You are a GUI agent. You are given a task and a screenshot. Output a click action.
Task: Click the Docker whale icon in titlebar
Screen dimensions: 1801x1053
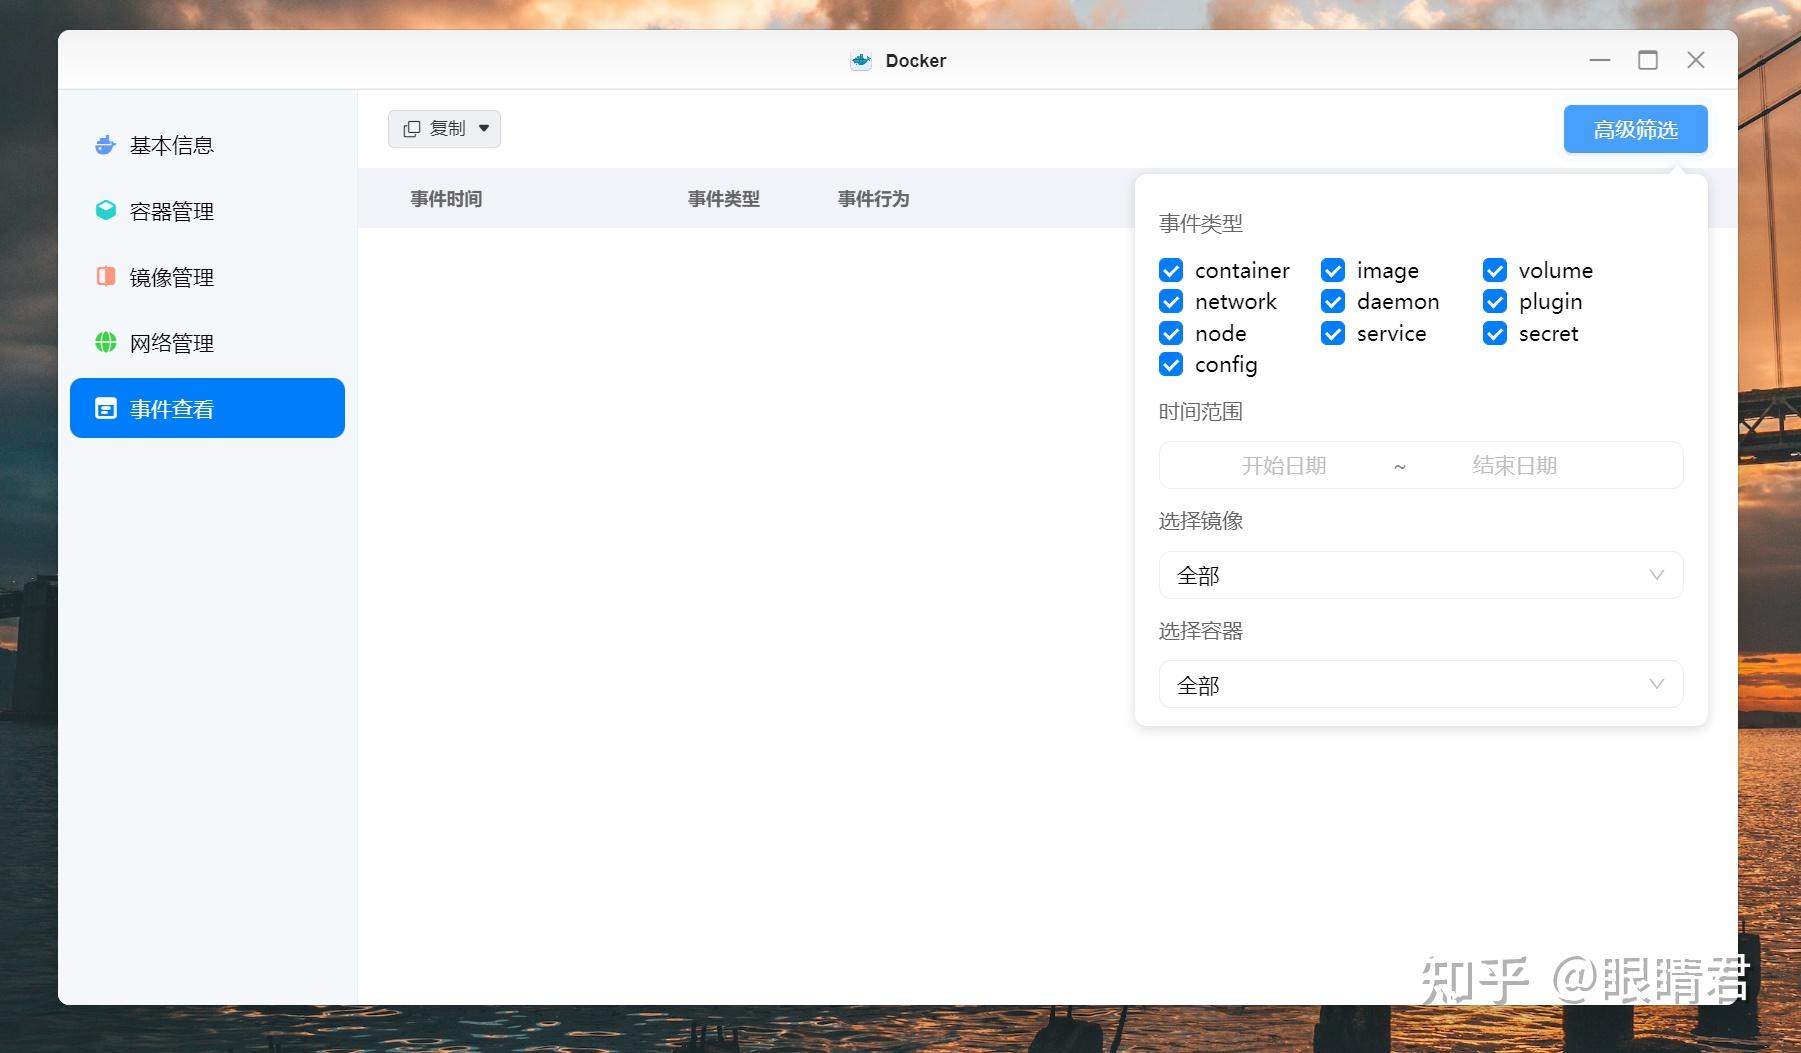pos(861,60)
